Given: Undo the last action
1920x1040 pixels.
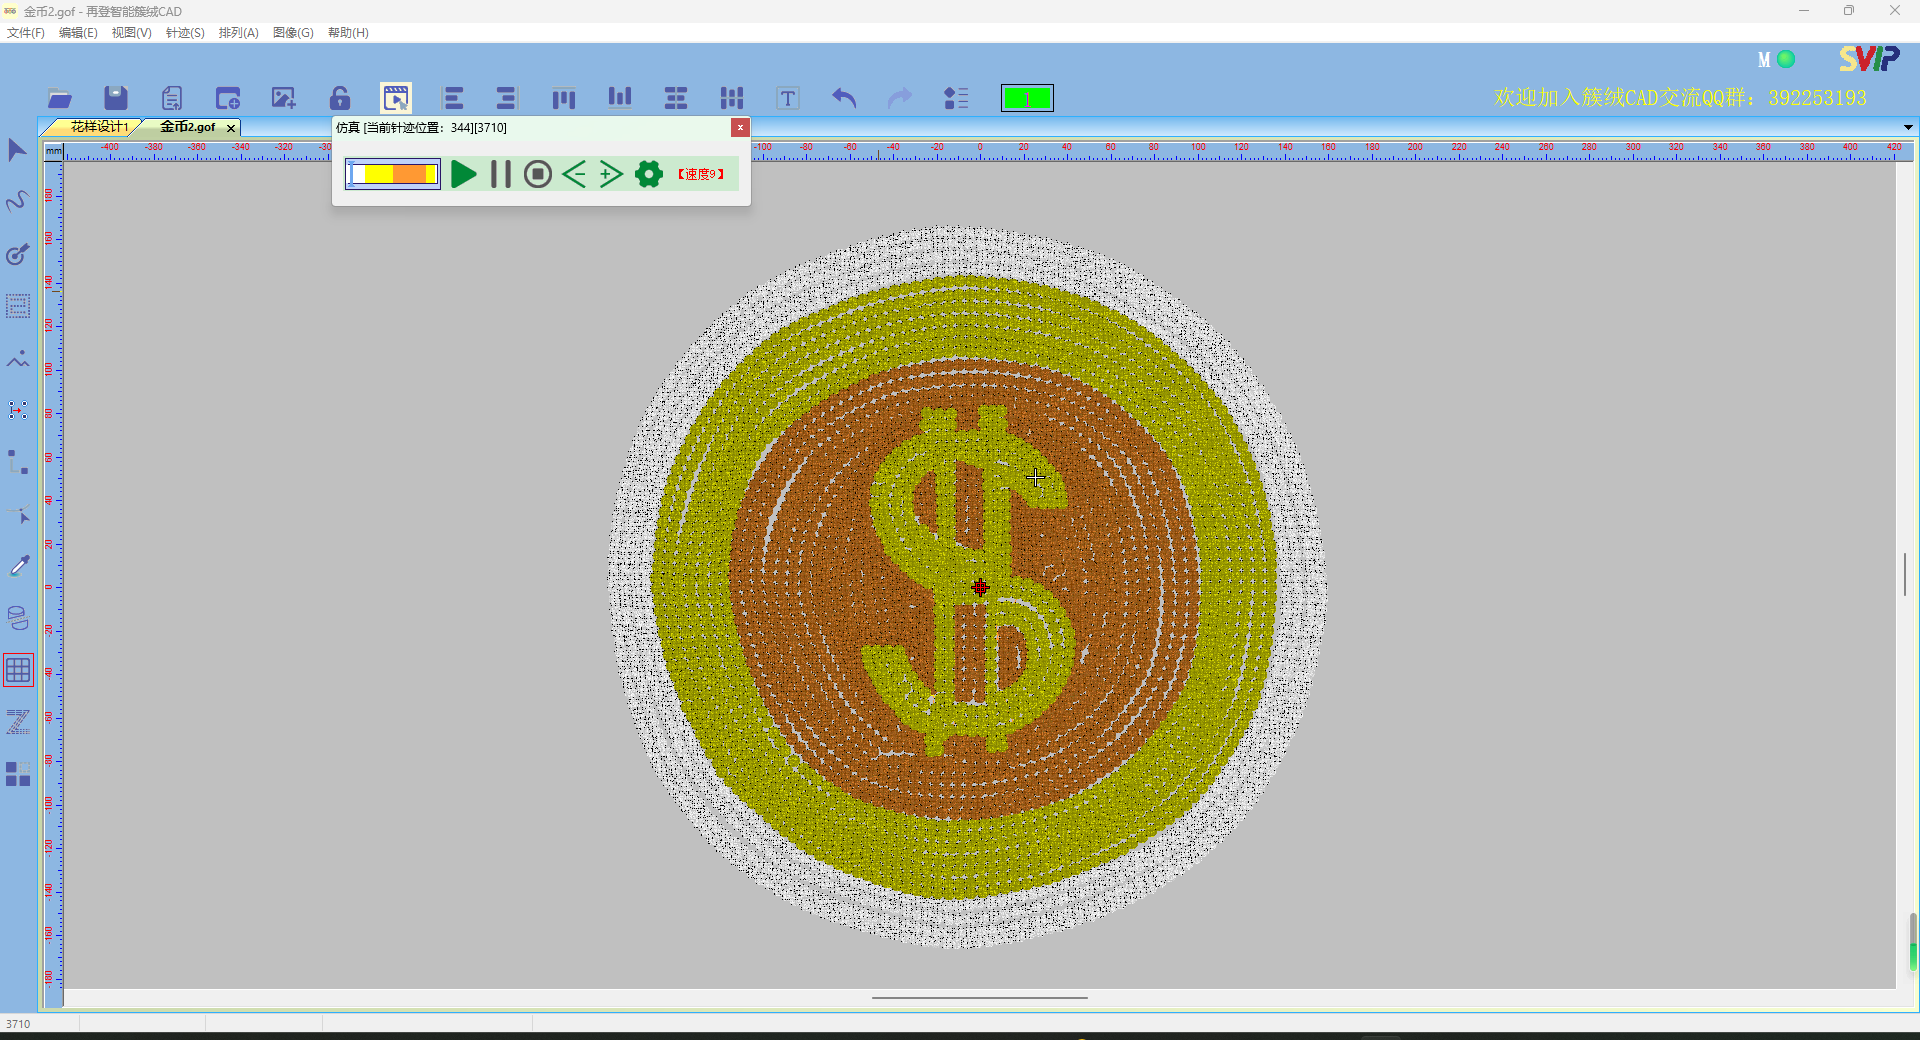Looking at the screenshot, I should coord(844,98).
